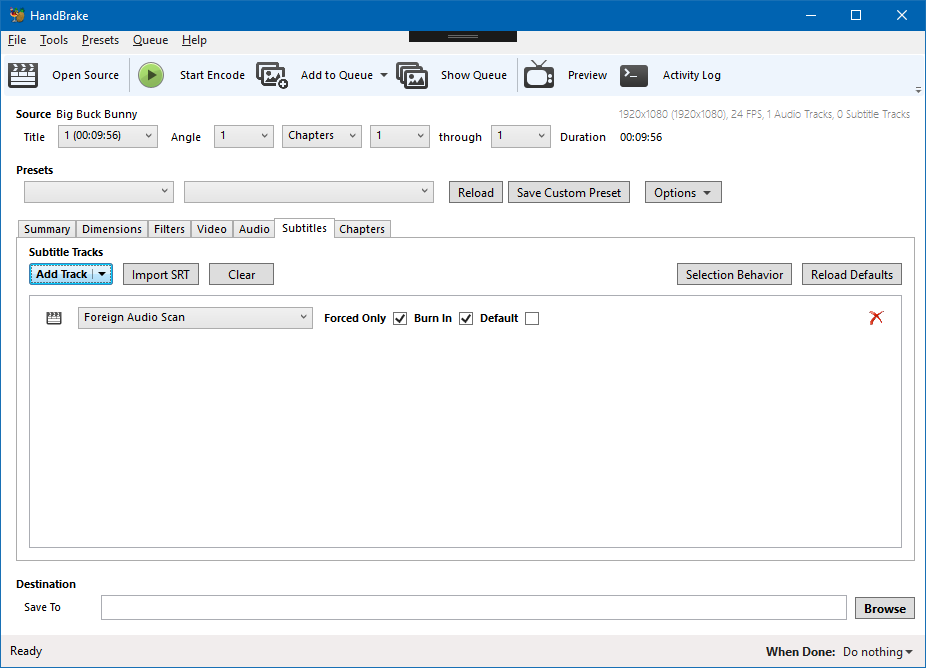
Task: Click the Browse destination button
Action: 885,608
